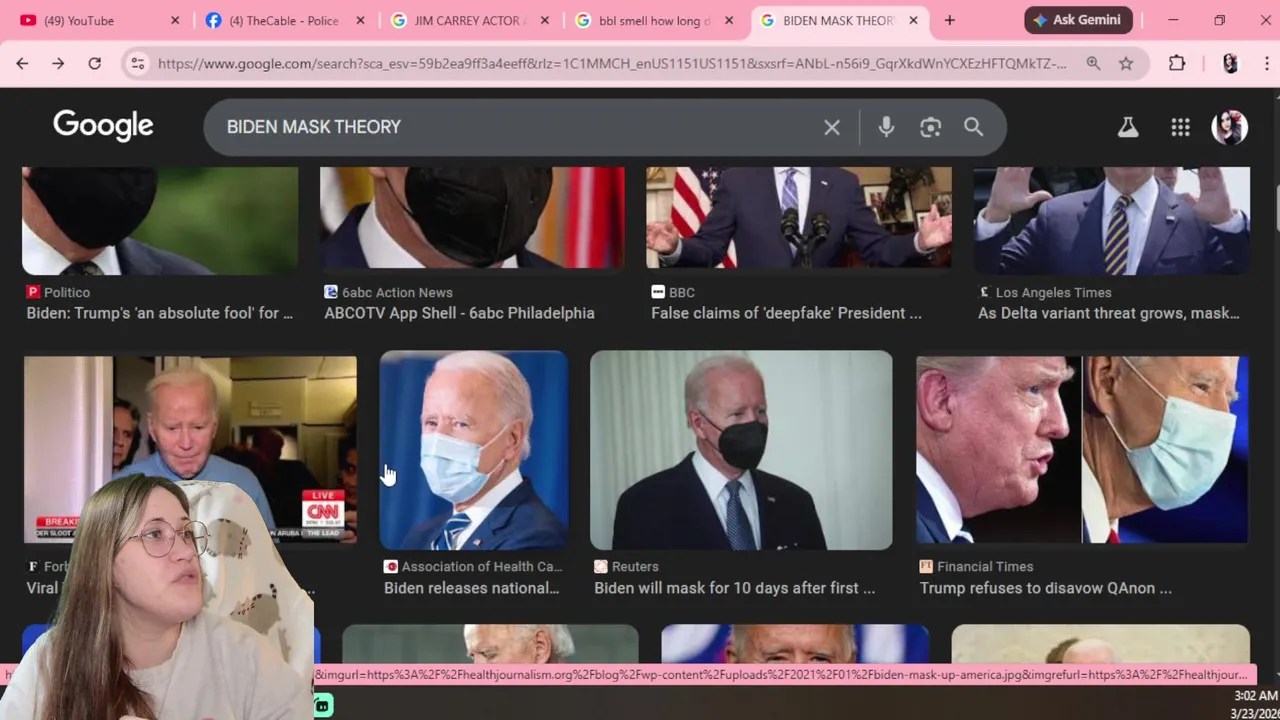Open 6abc black mask close-up thumbnail

tap(472, 218)
